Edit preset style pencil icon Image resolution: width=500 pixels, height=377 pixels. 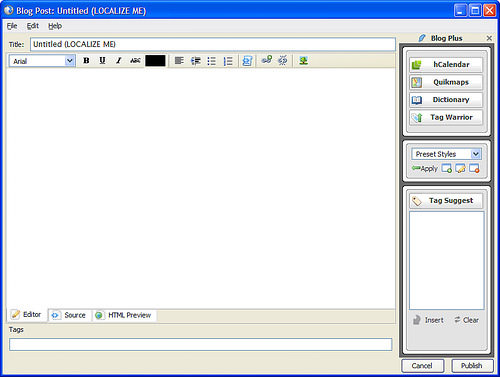pos(460,168)
